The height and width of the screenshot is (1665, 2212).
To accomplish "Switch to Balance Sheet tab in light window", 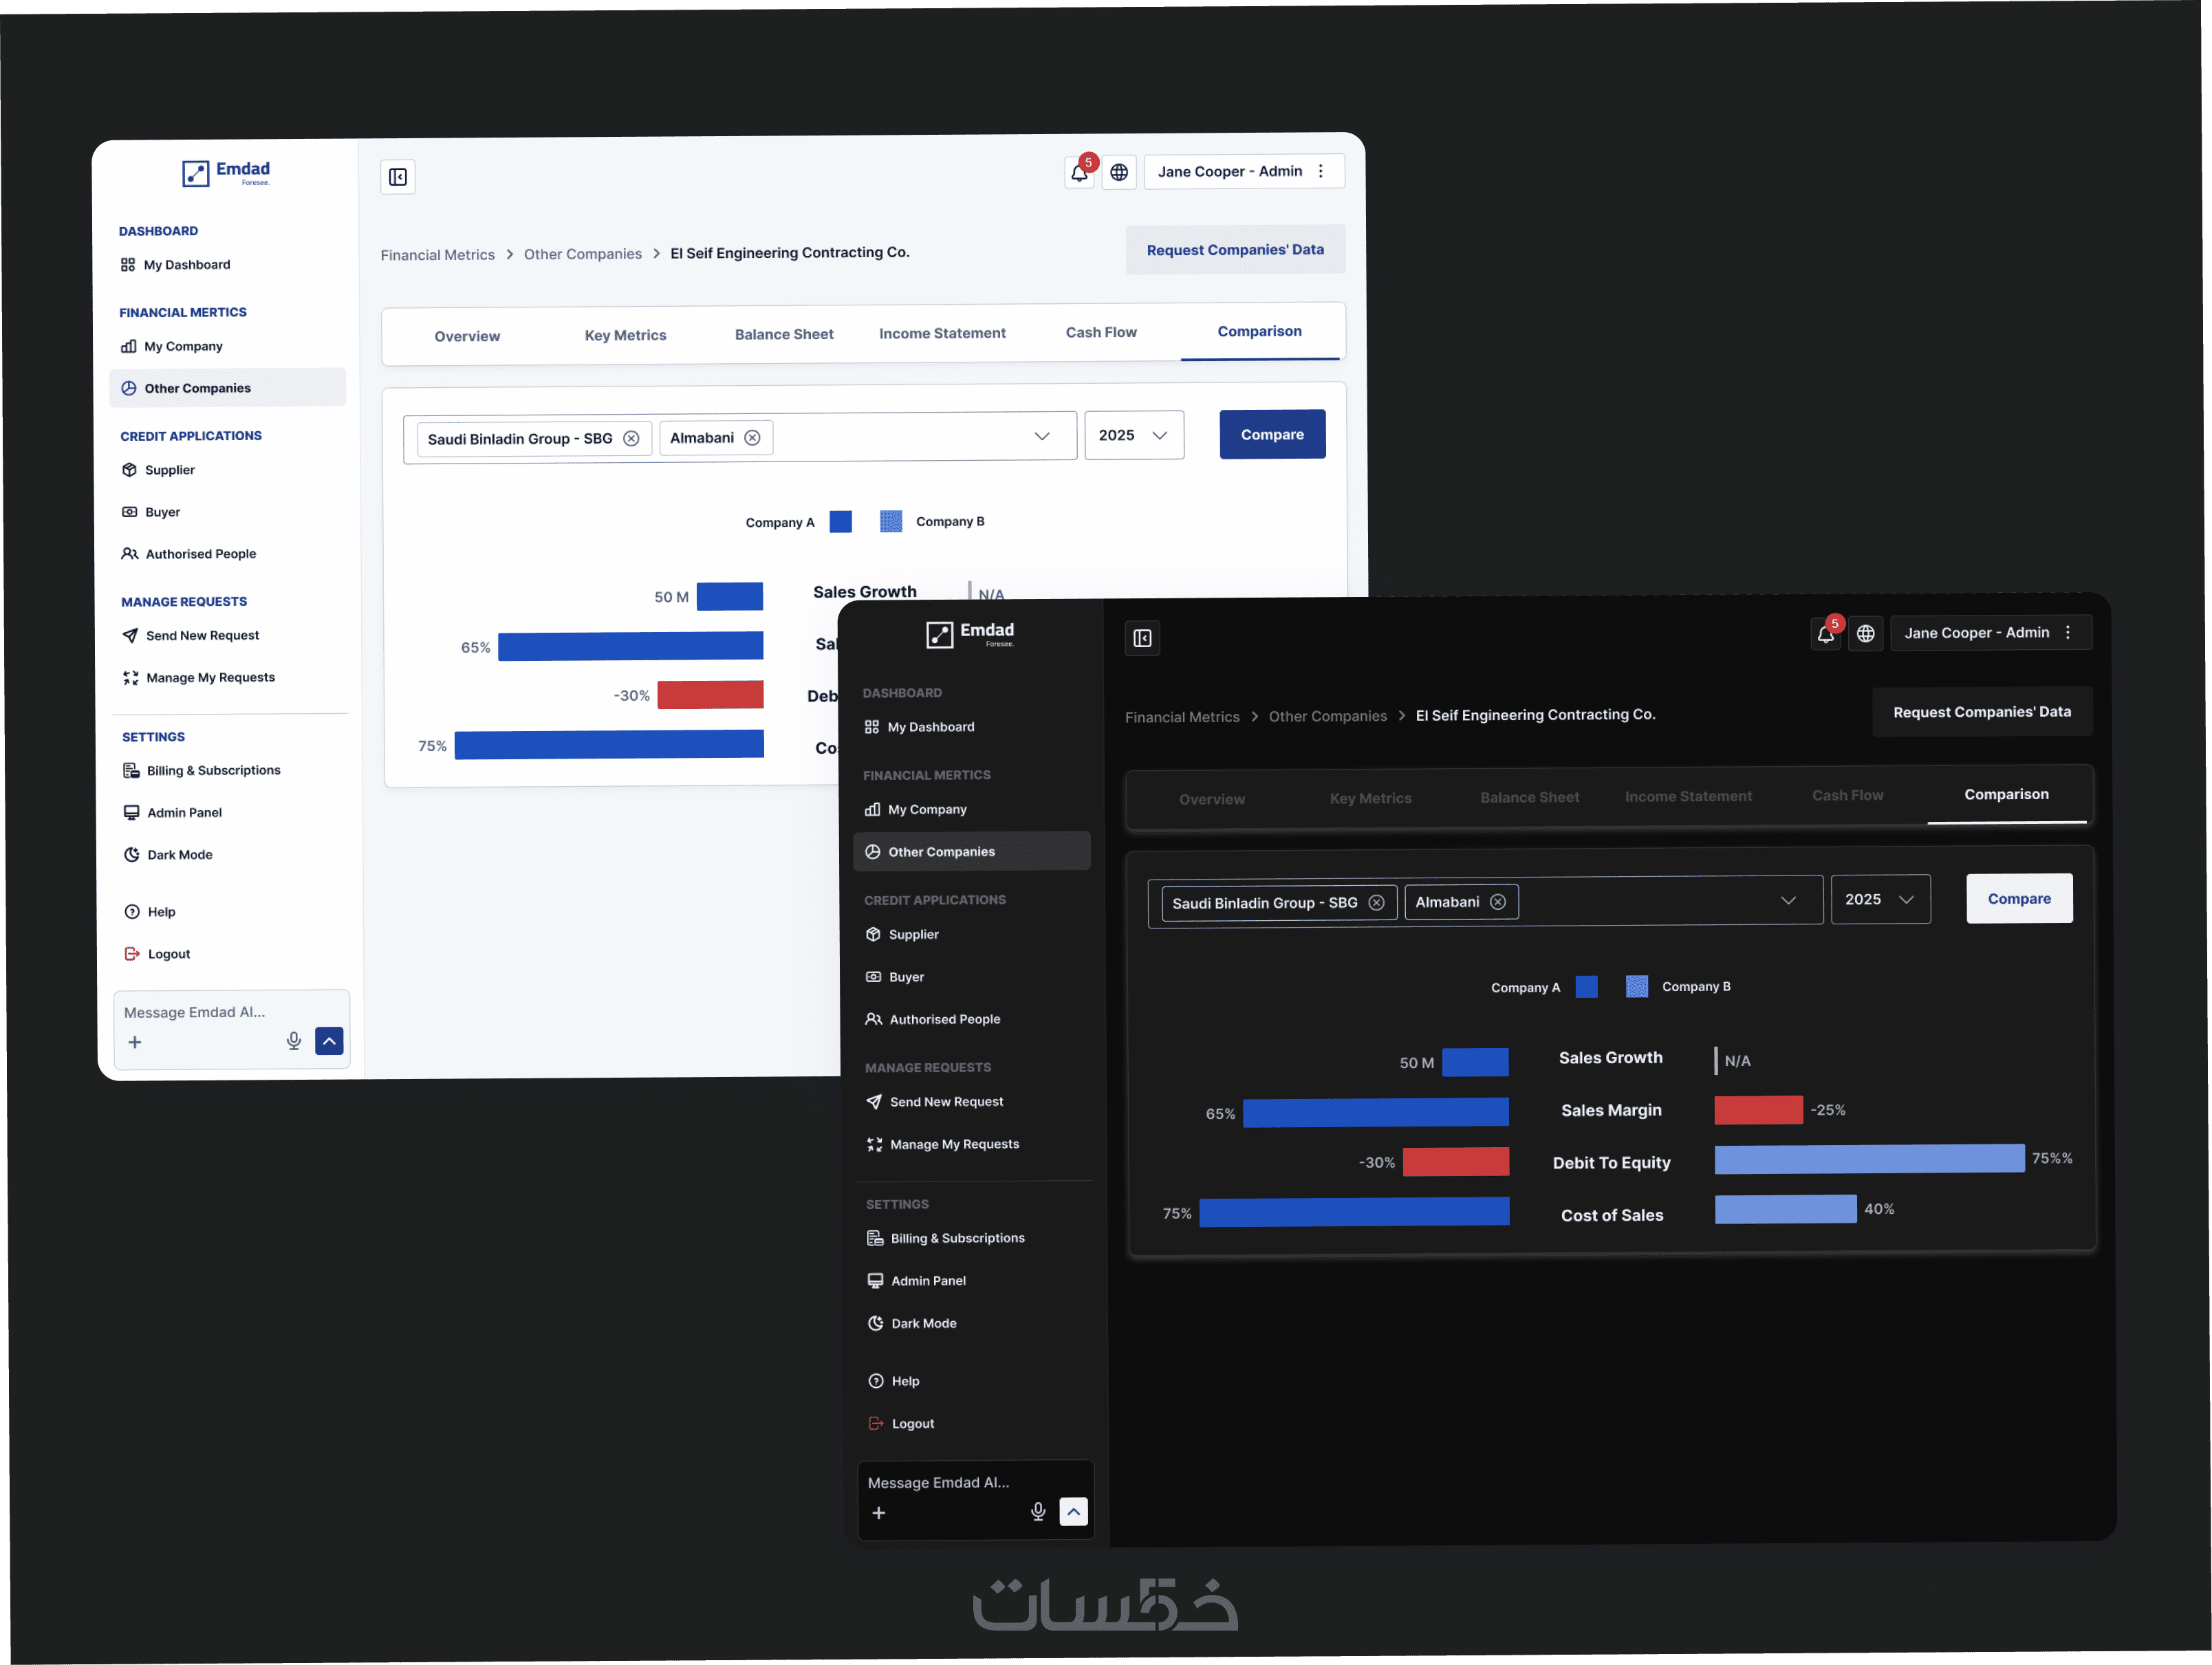I will click(783, 334).
